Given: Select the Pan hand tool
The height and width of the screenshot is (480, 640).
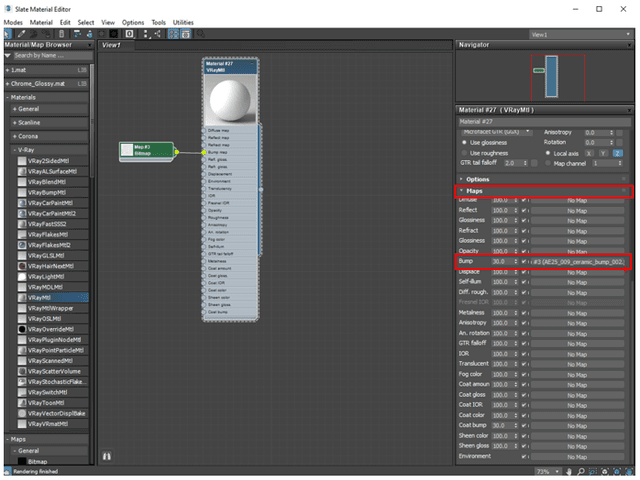Looking at the screenshot, I should pos(569,472).
